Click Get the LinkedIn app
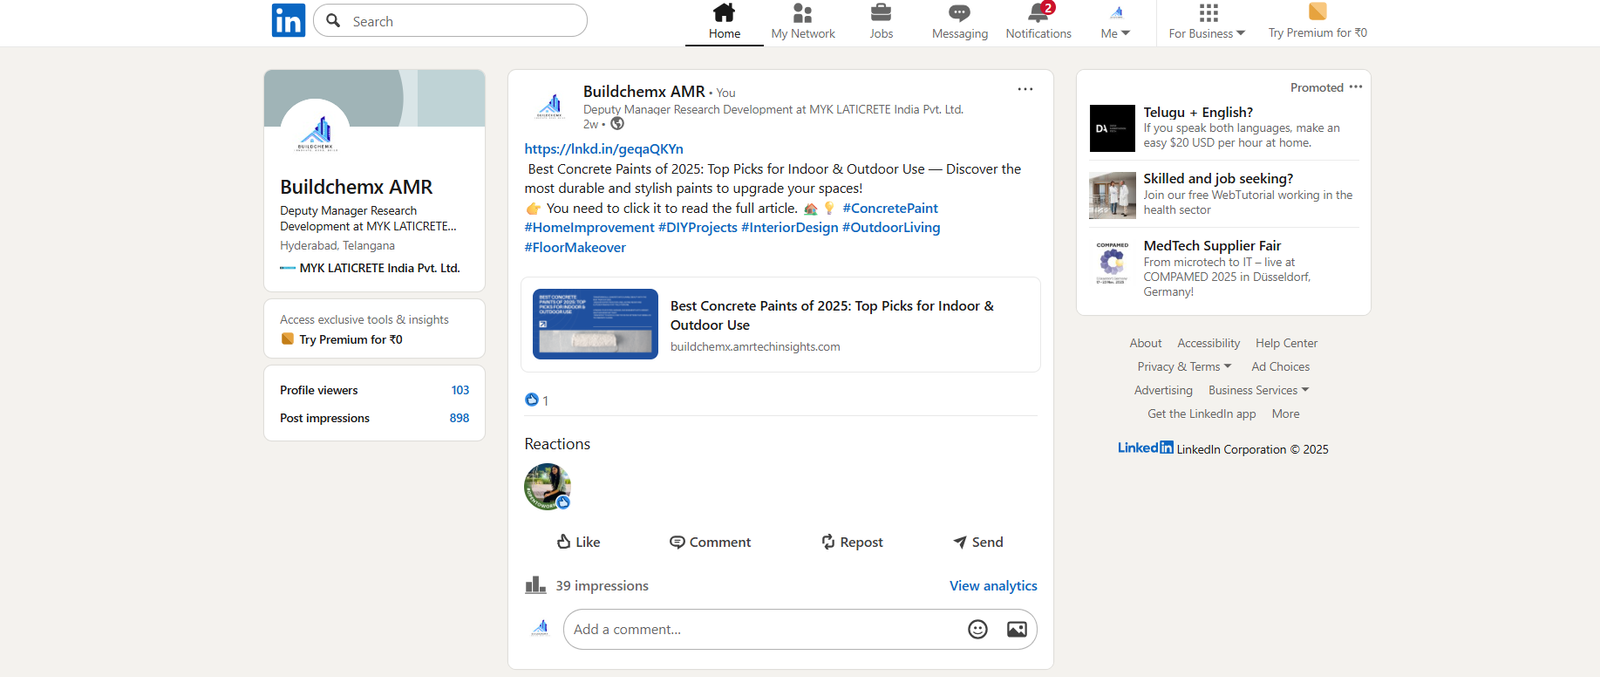 (x=1201, y=414)
